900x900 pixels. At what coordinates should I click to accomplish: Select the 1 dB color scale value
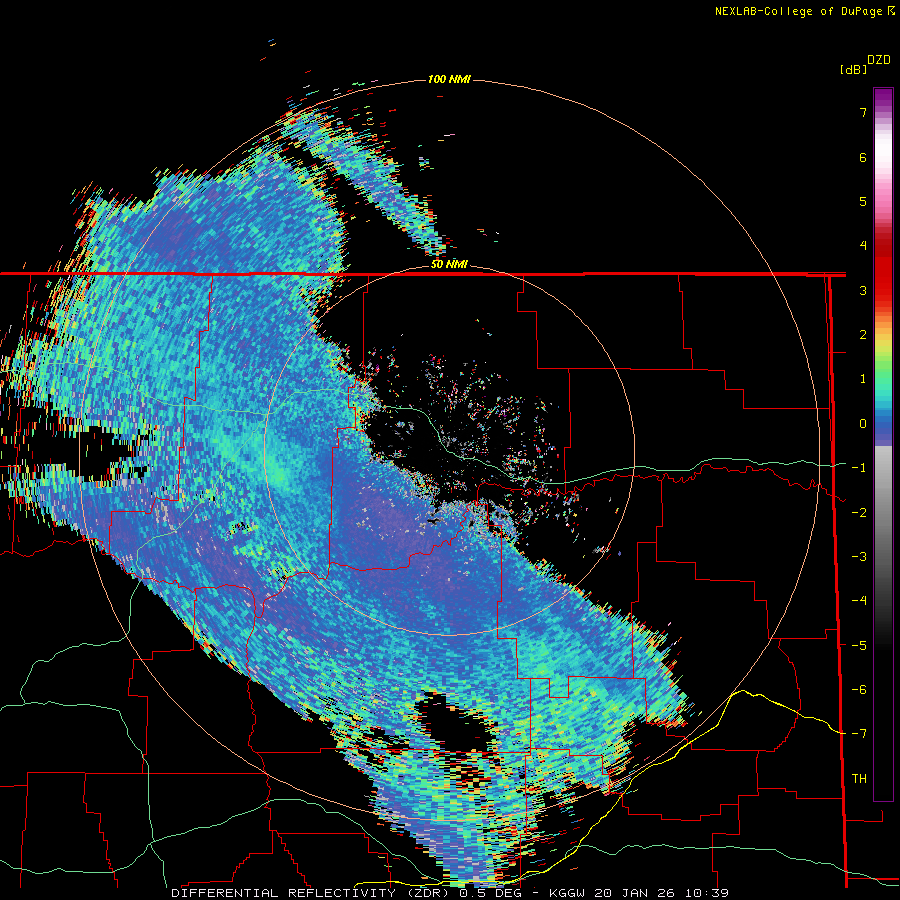tap(863, 379)
